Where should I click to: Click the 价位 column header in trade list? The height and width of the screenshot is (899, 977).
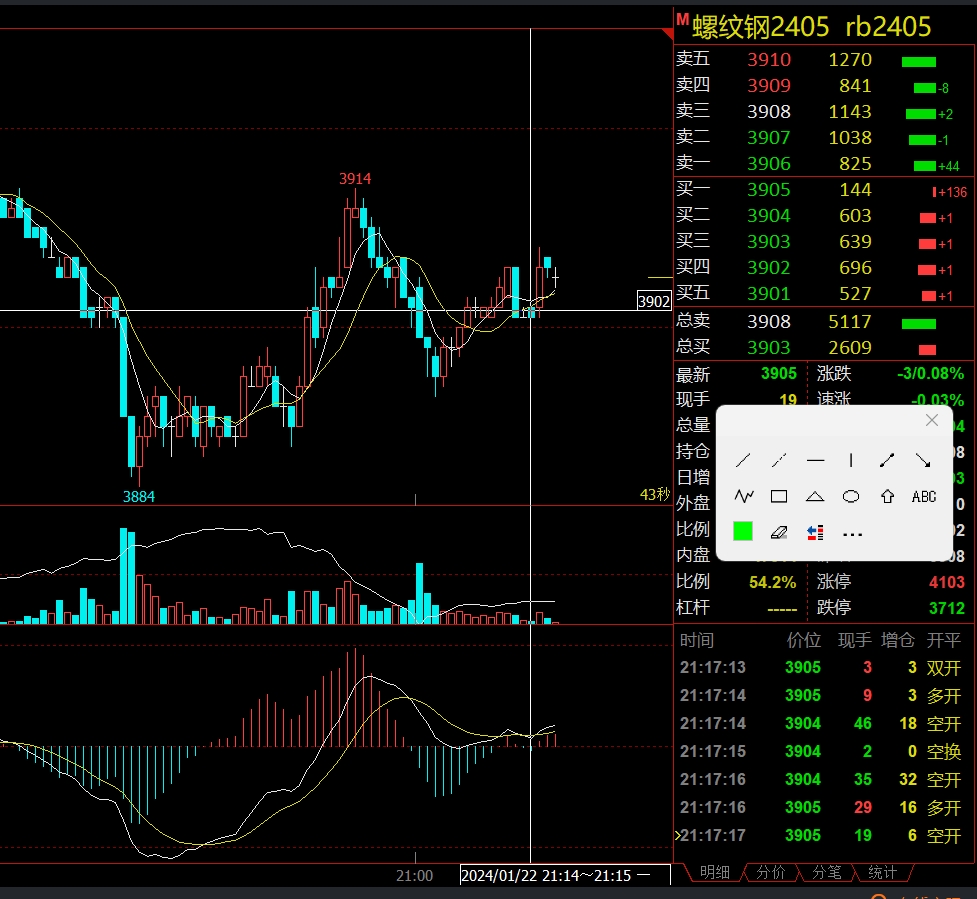[x=804, y=640]
